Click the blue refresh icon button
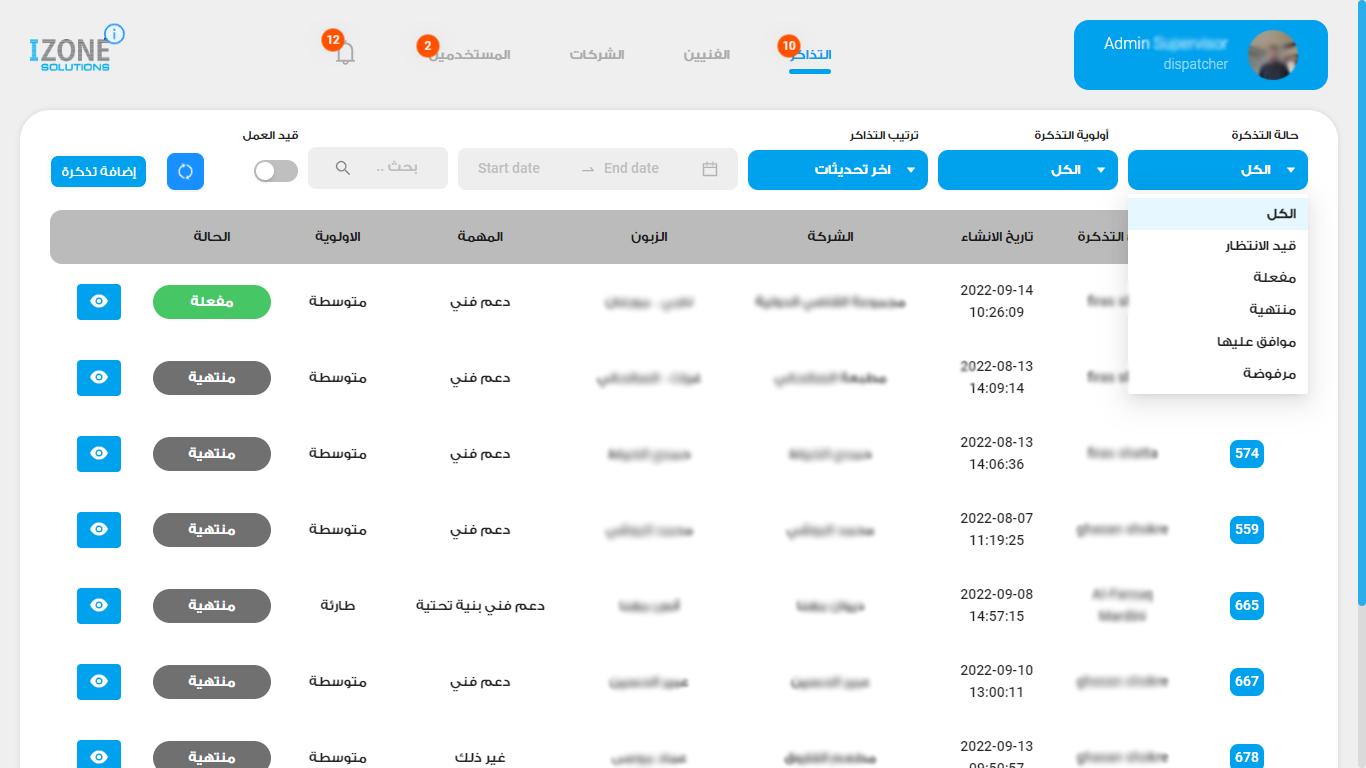 click(185, 171)
